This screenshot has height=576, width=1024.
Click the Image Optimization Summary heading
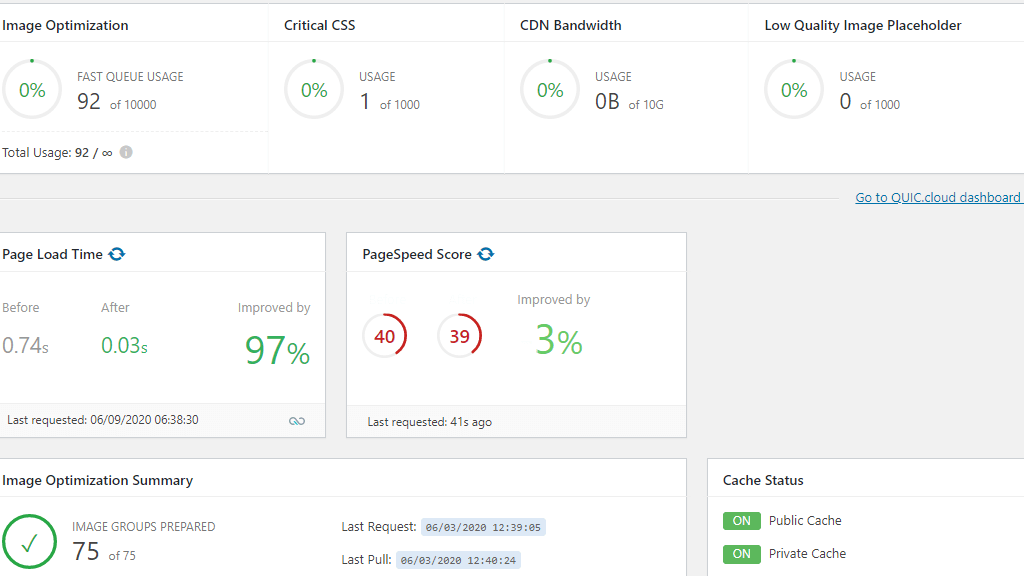click(97, 481)
